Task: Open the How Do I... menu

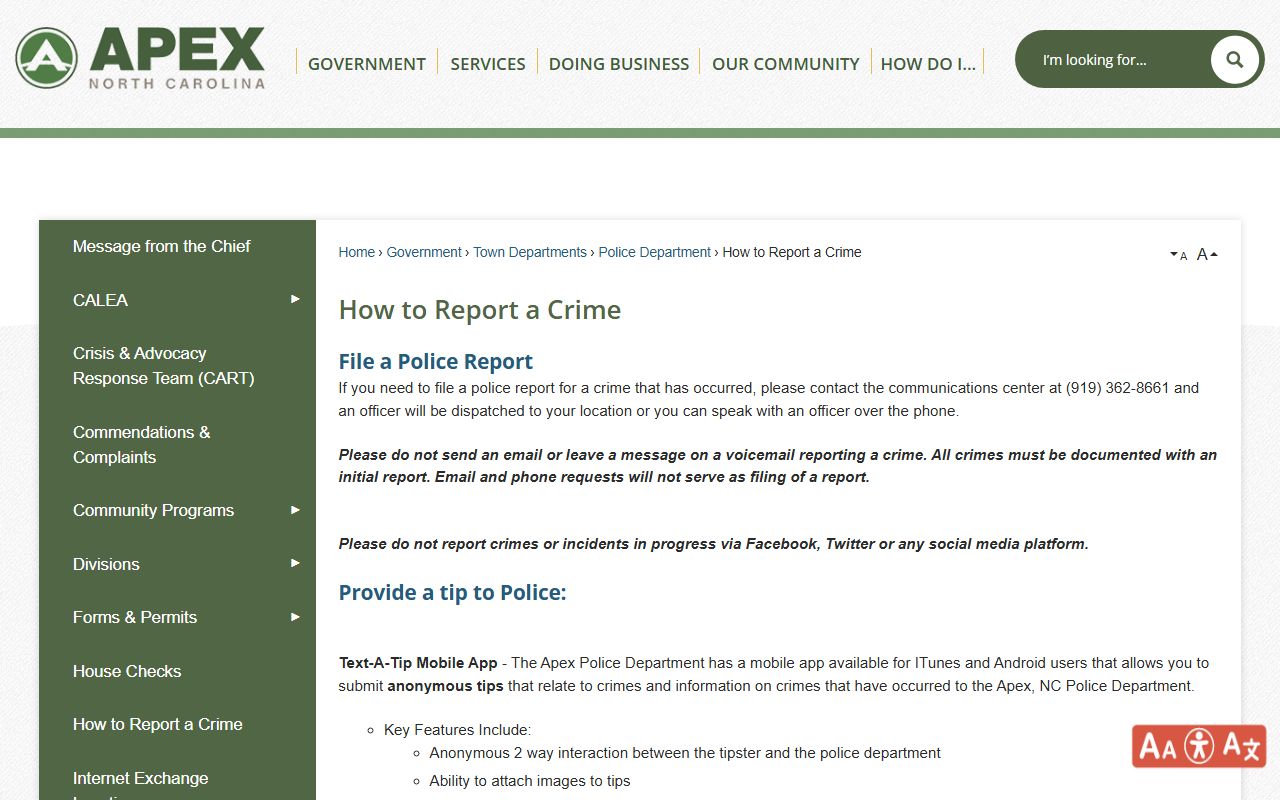Action: [928, 63]
